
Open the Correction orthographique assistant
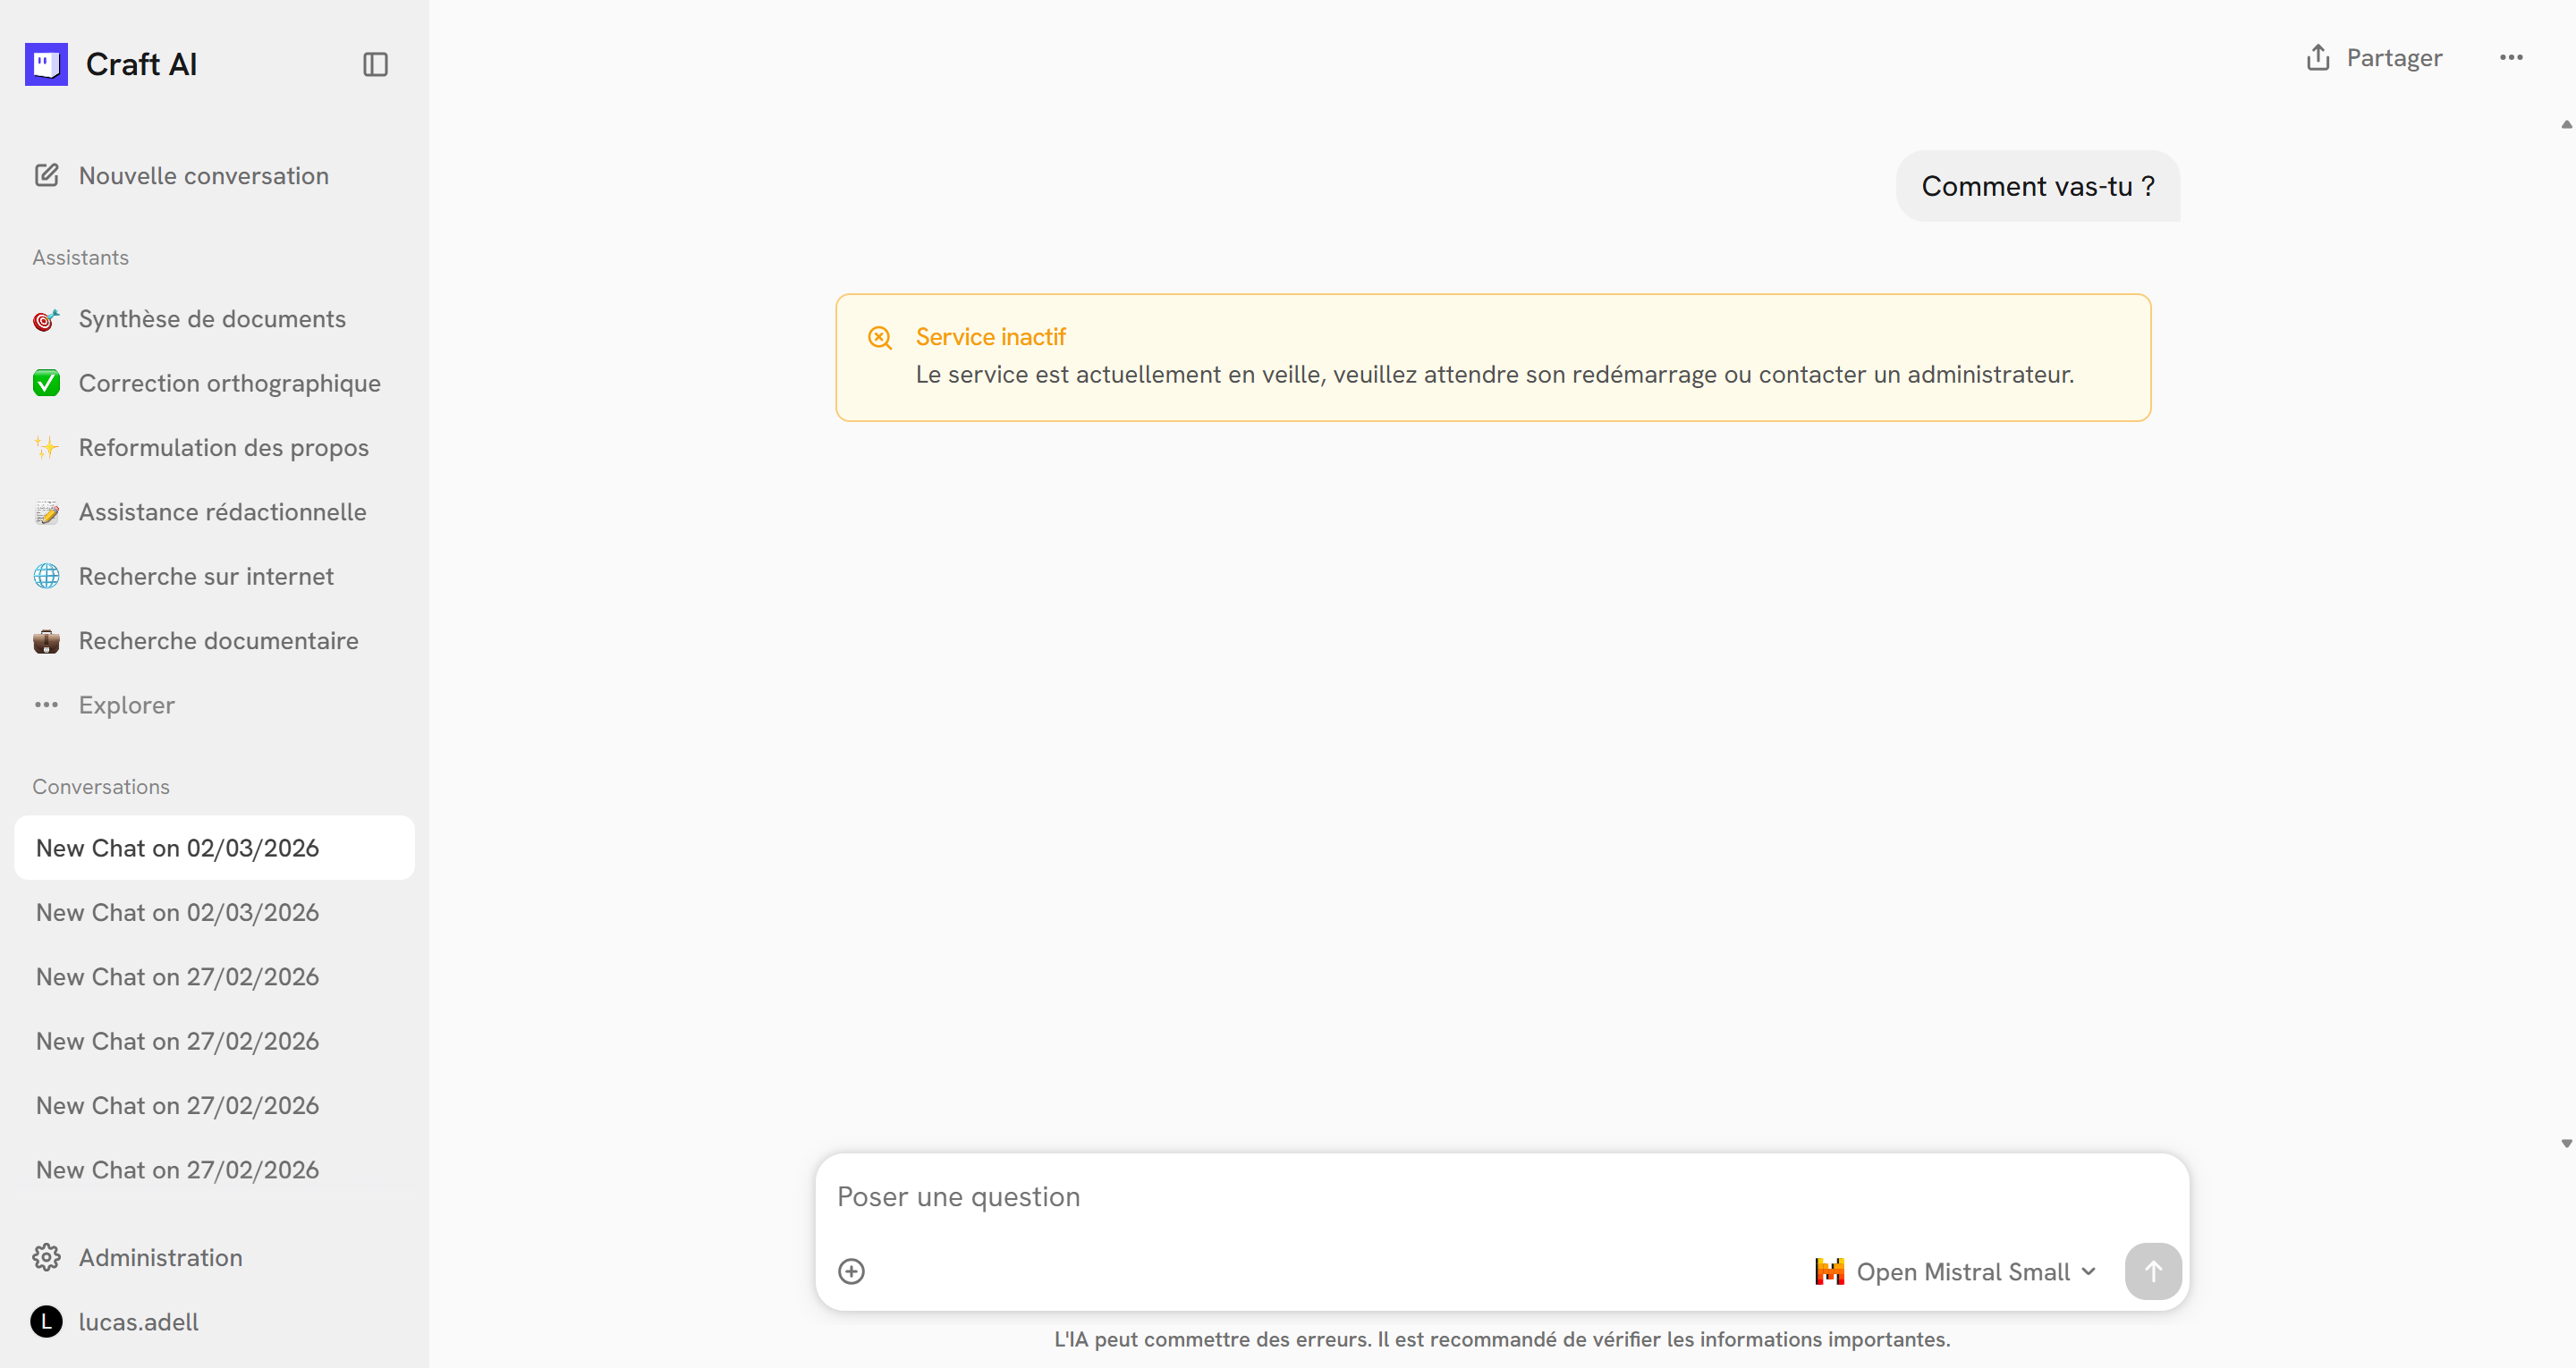[x=229, y=383]
